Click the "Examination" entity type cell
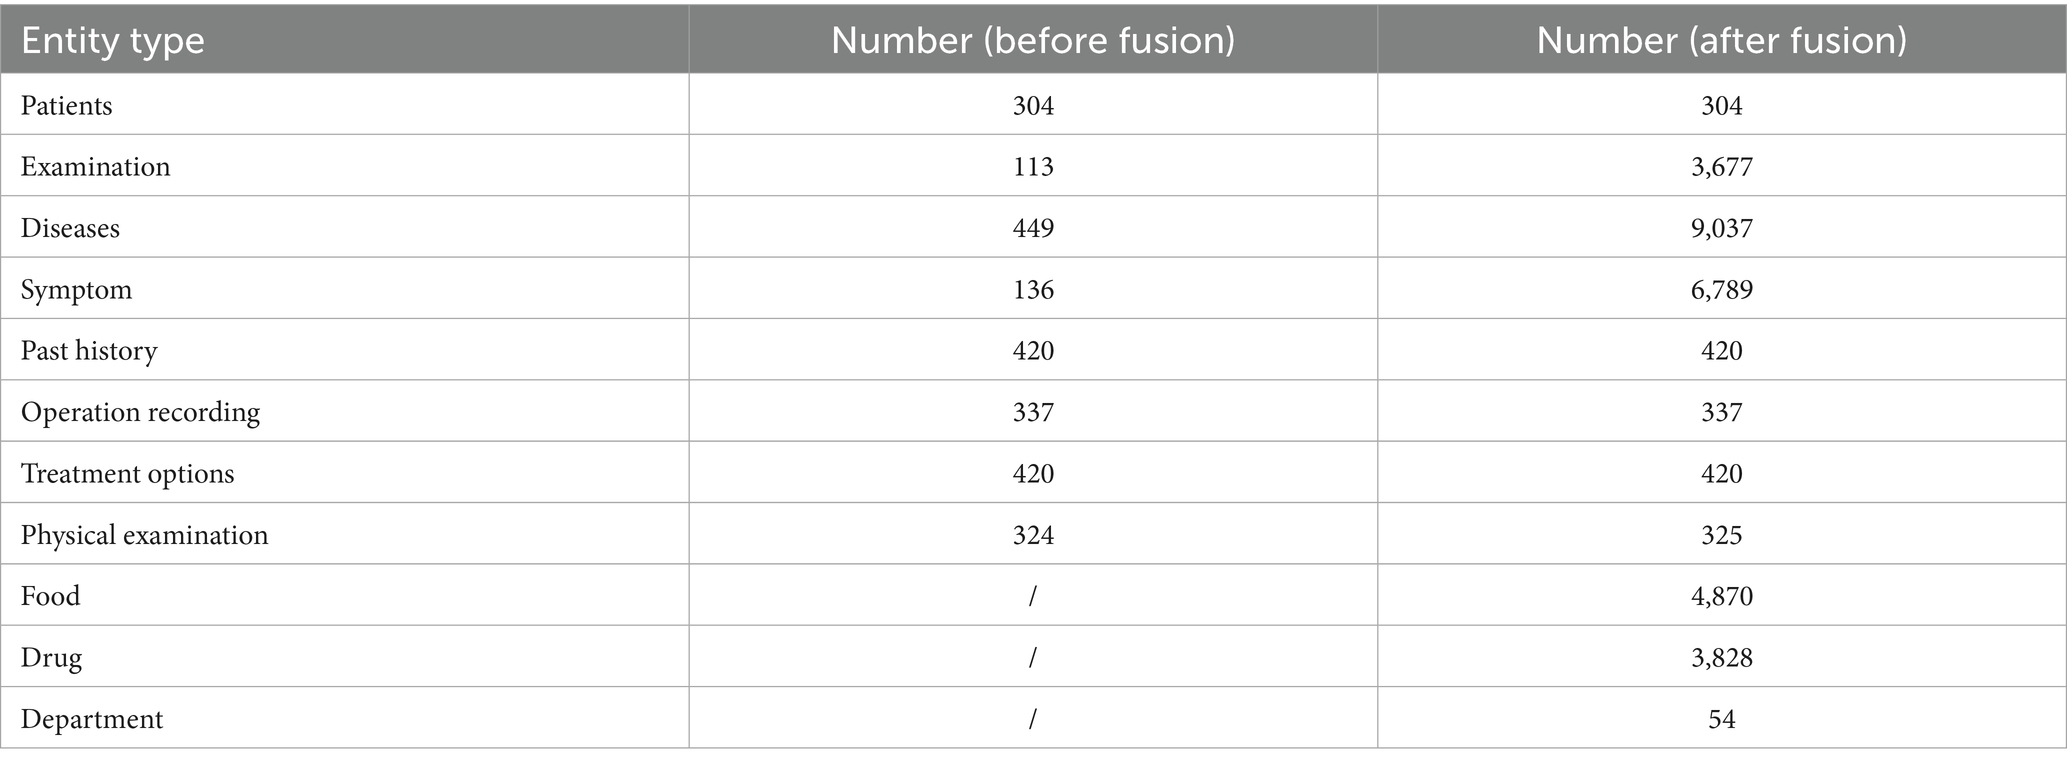 pos(96,167)
